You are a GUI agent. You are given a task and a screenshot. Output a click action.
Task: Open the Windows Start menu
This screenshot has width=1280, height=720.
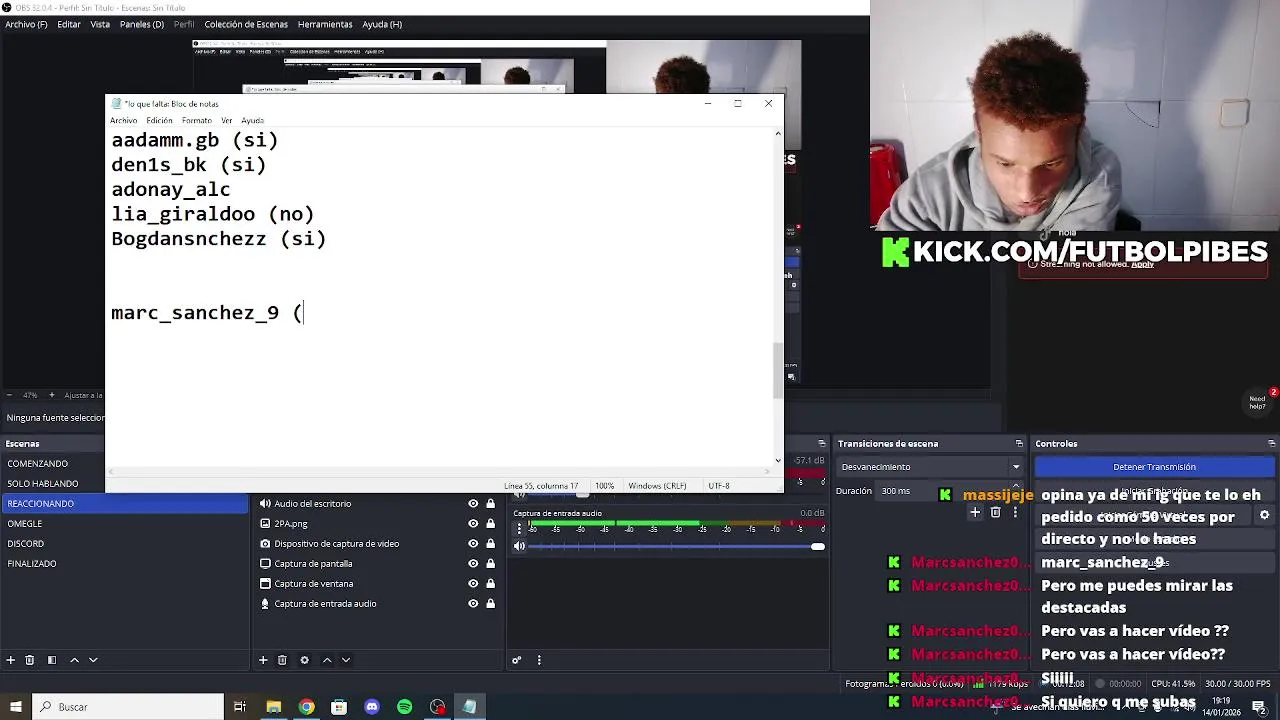[x=15, y=707]
